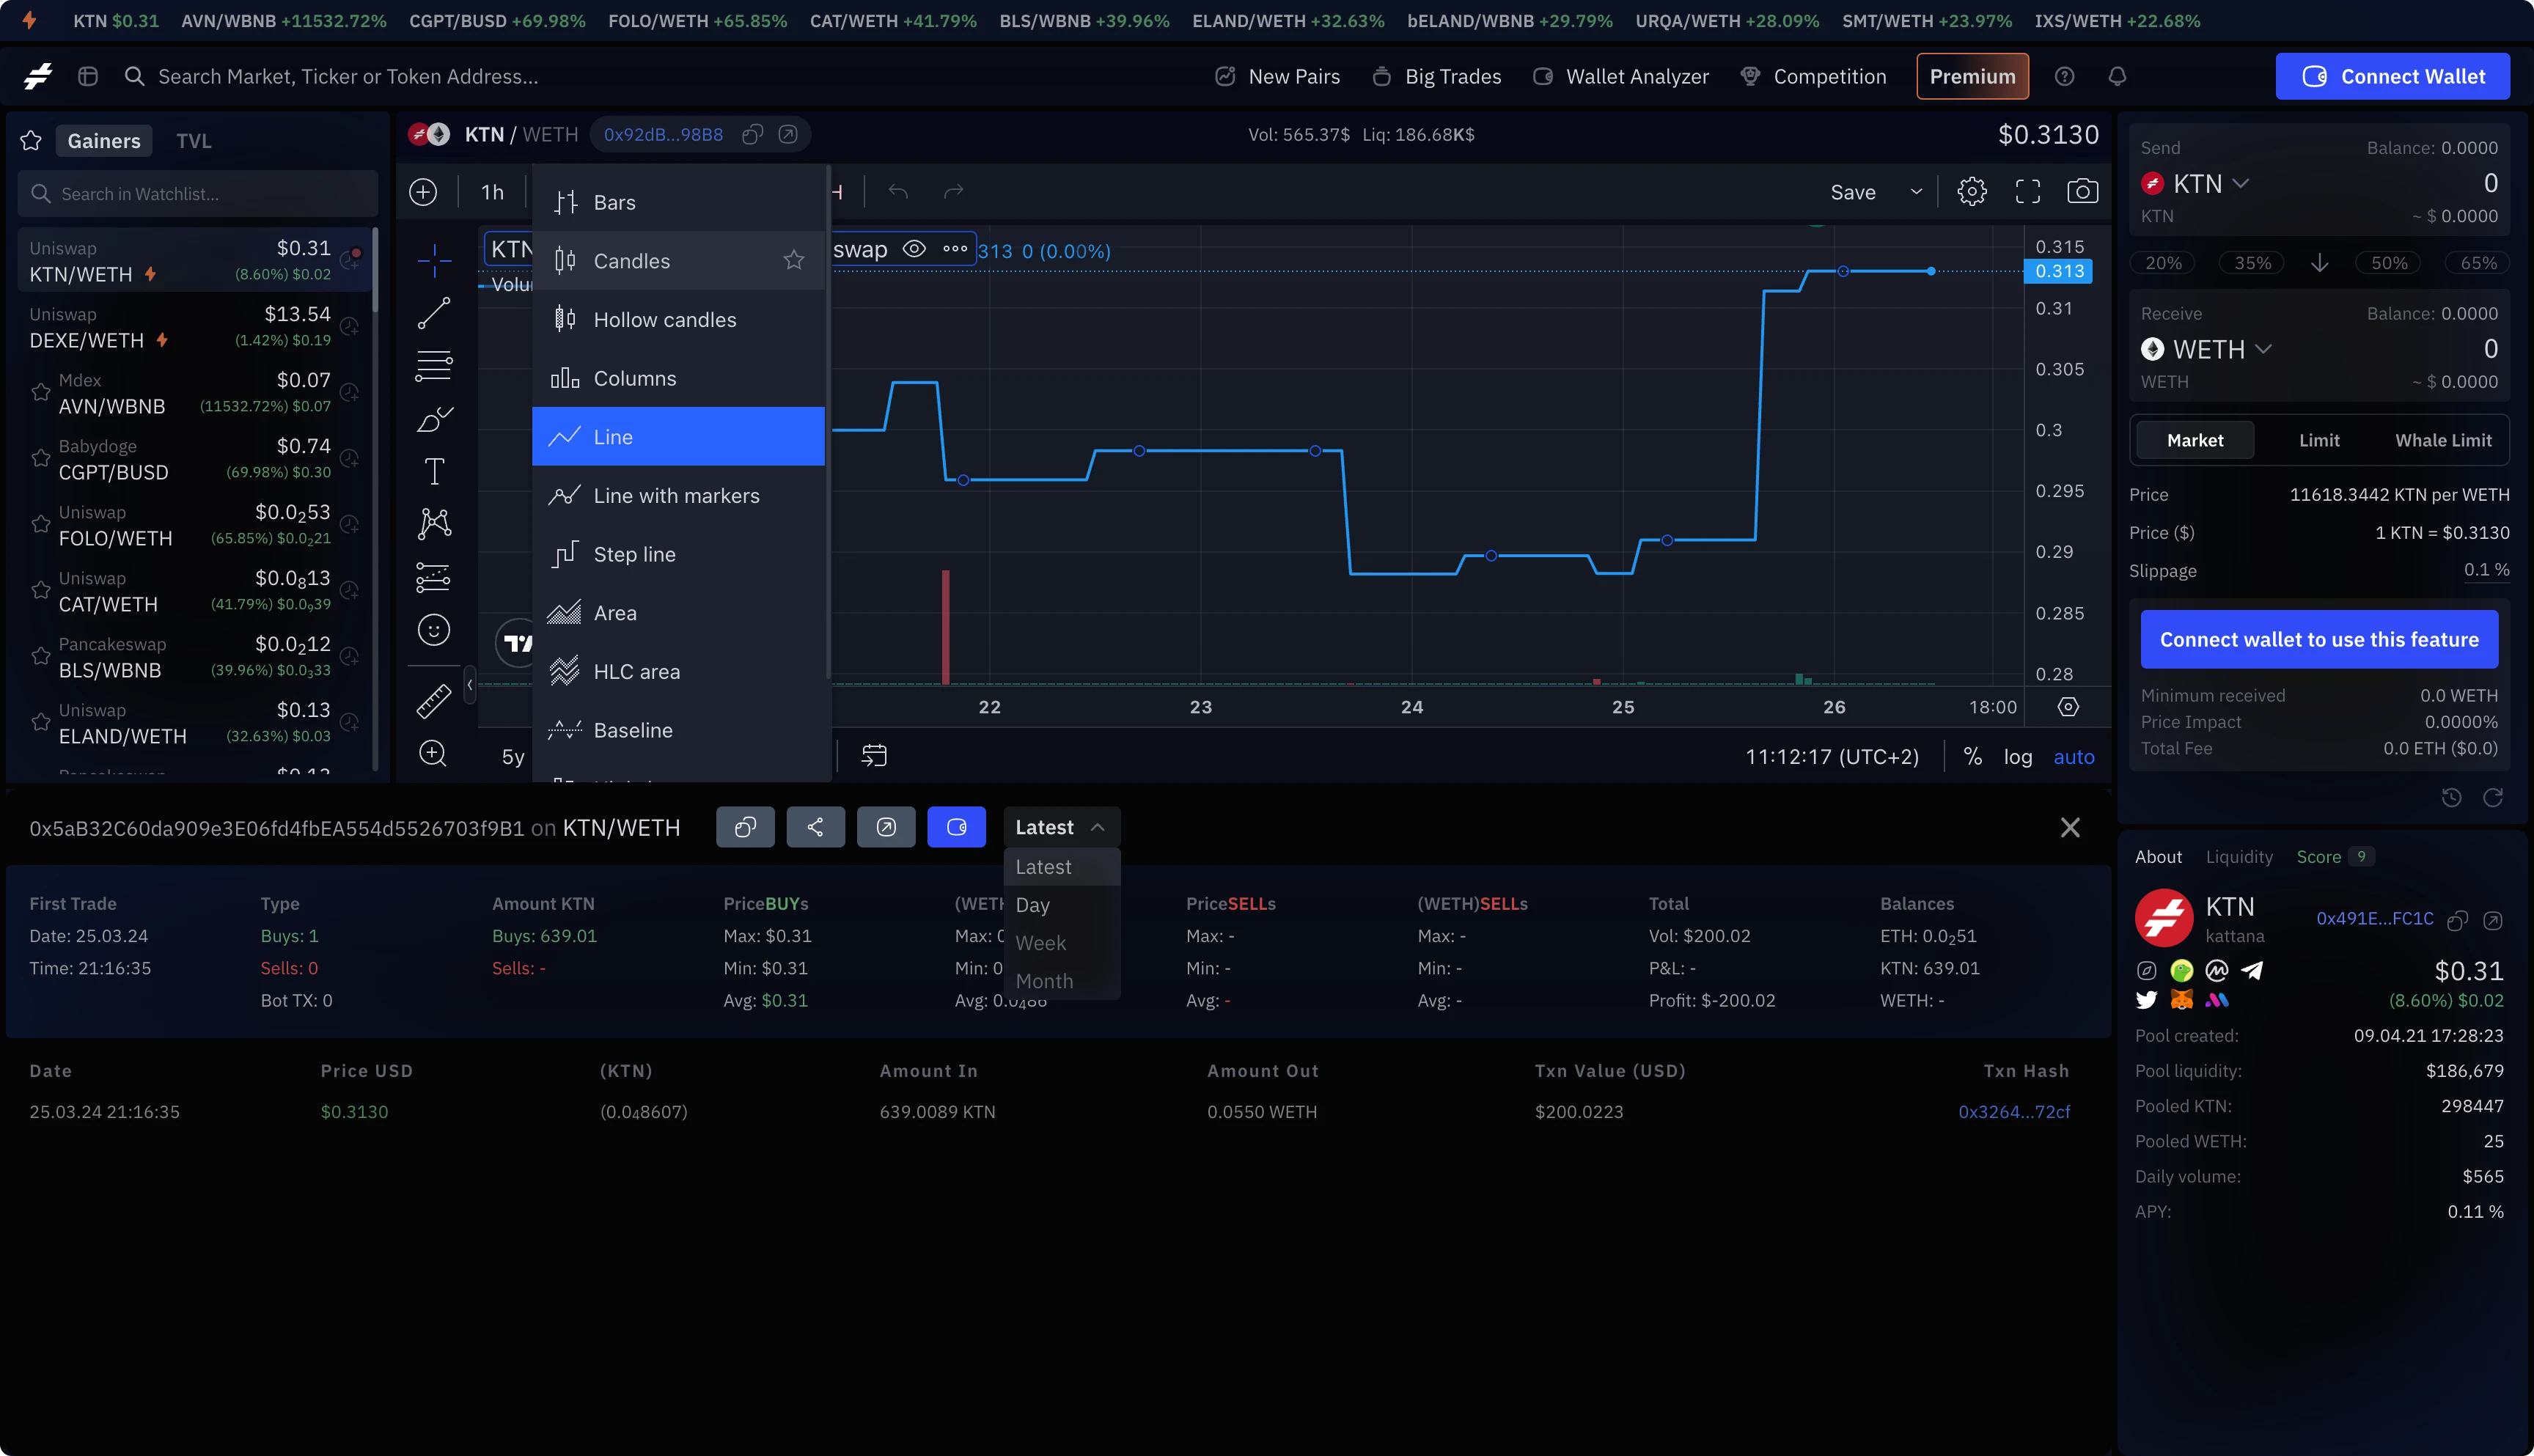Open the help question mark icon
The height and width of the screenshot is (1456, 2534).
click(2065, 76)
